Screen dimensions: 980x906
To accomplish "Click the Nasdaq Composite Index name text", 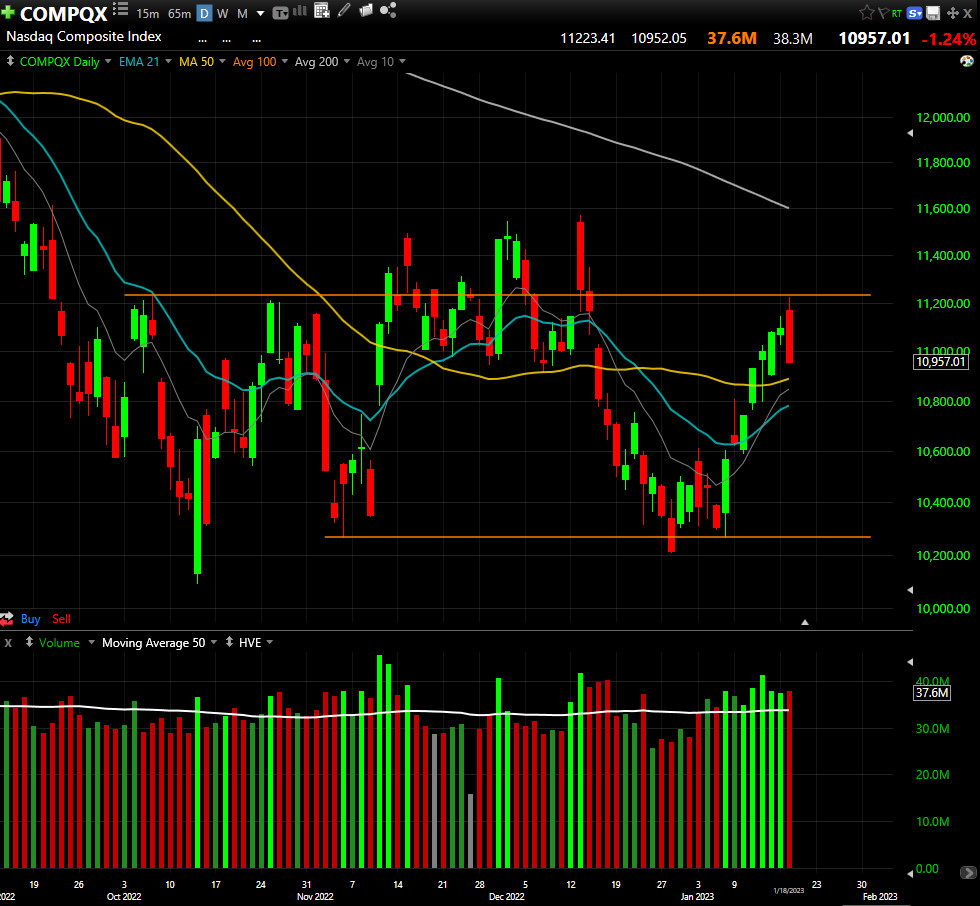I will [x=84, y=36].
